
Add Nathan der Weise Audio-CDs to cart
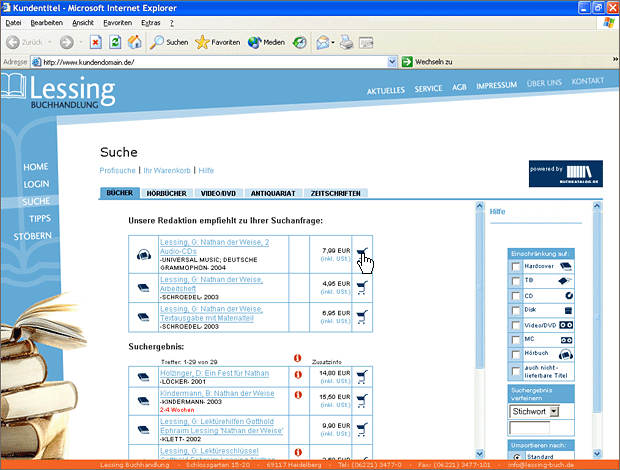point(362,253)
